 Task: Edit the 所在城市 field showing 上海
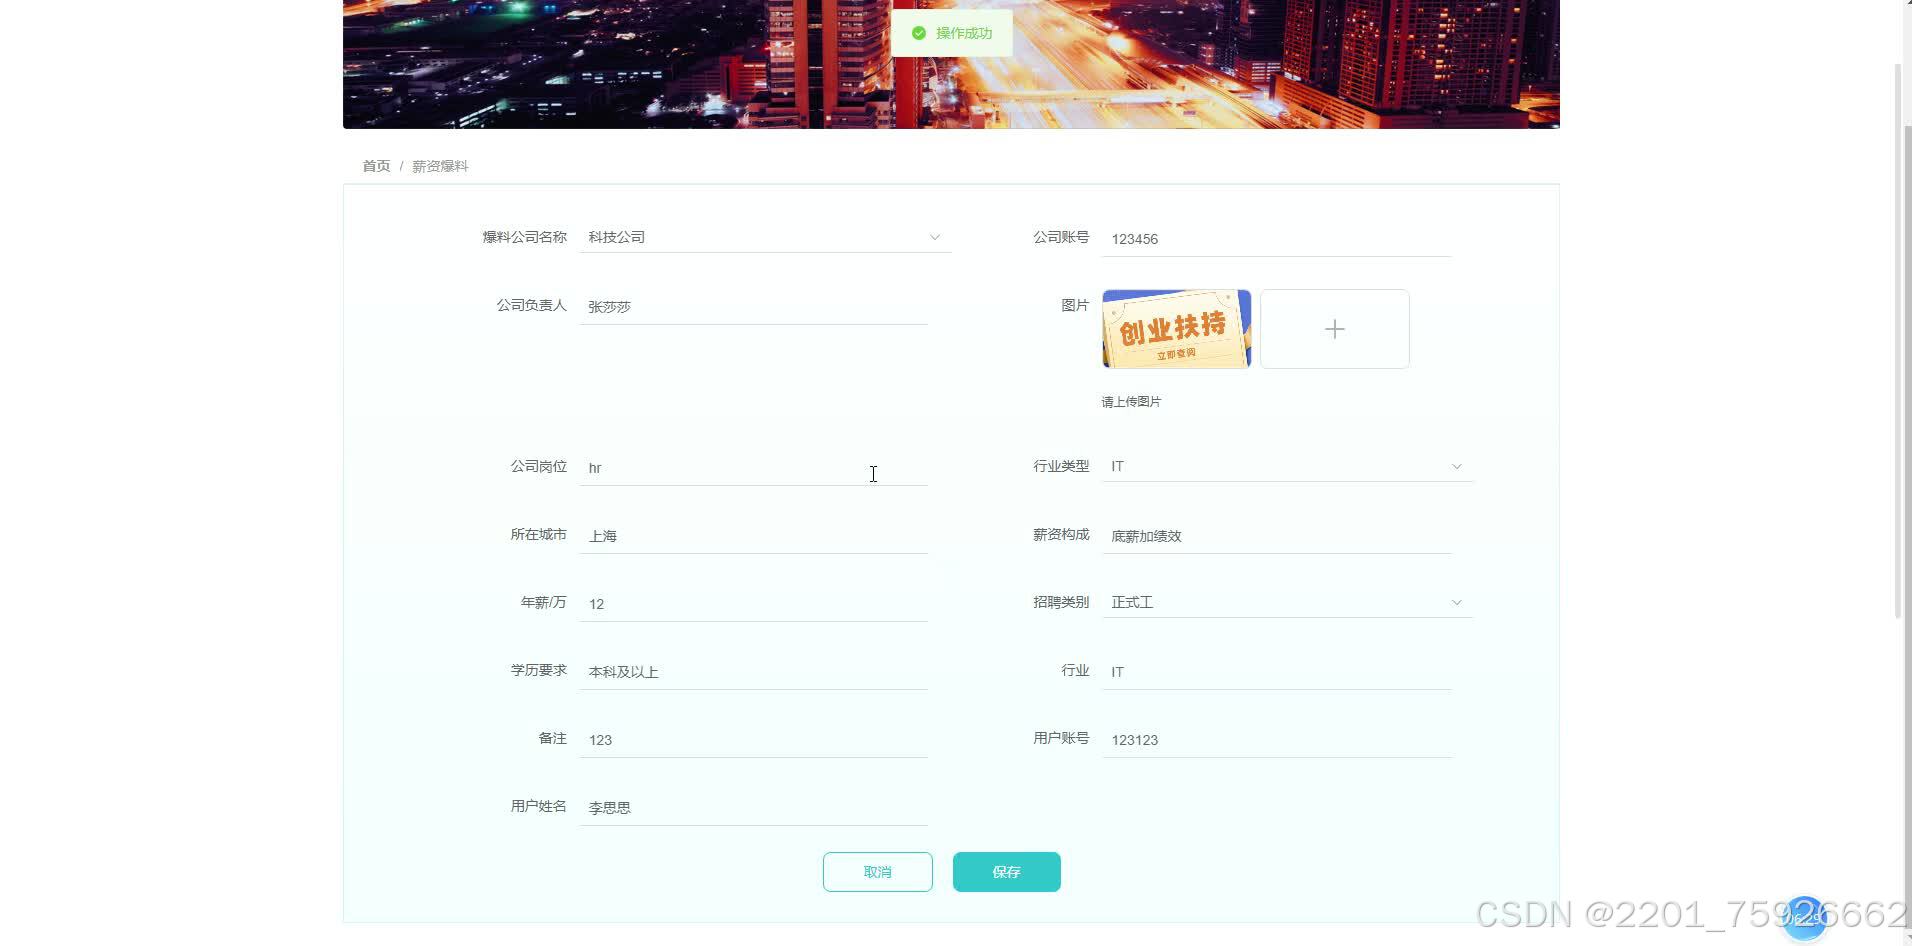754,536
